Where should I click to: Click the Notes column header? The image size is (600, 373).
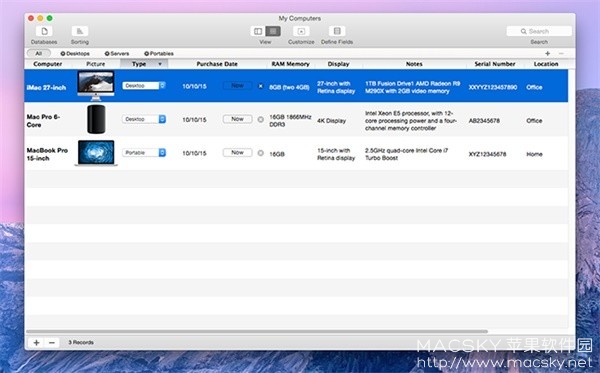point(414,64)
